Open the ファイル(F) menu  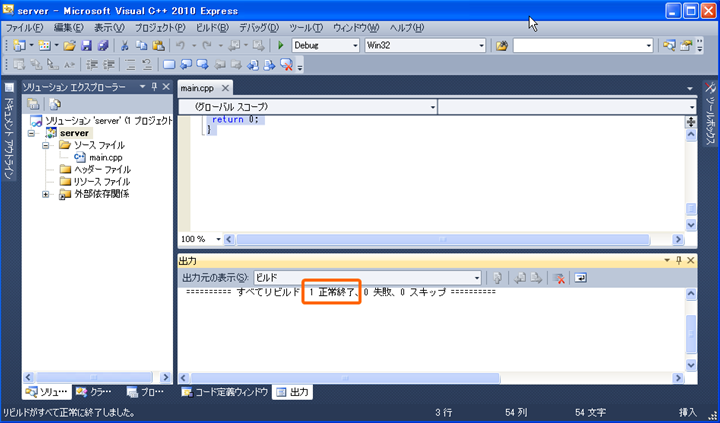pos(24,28)
